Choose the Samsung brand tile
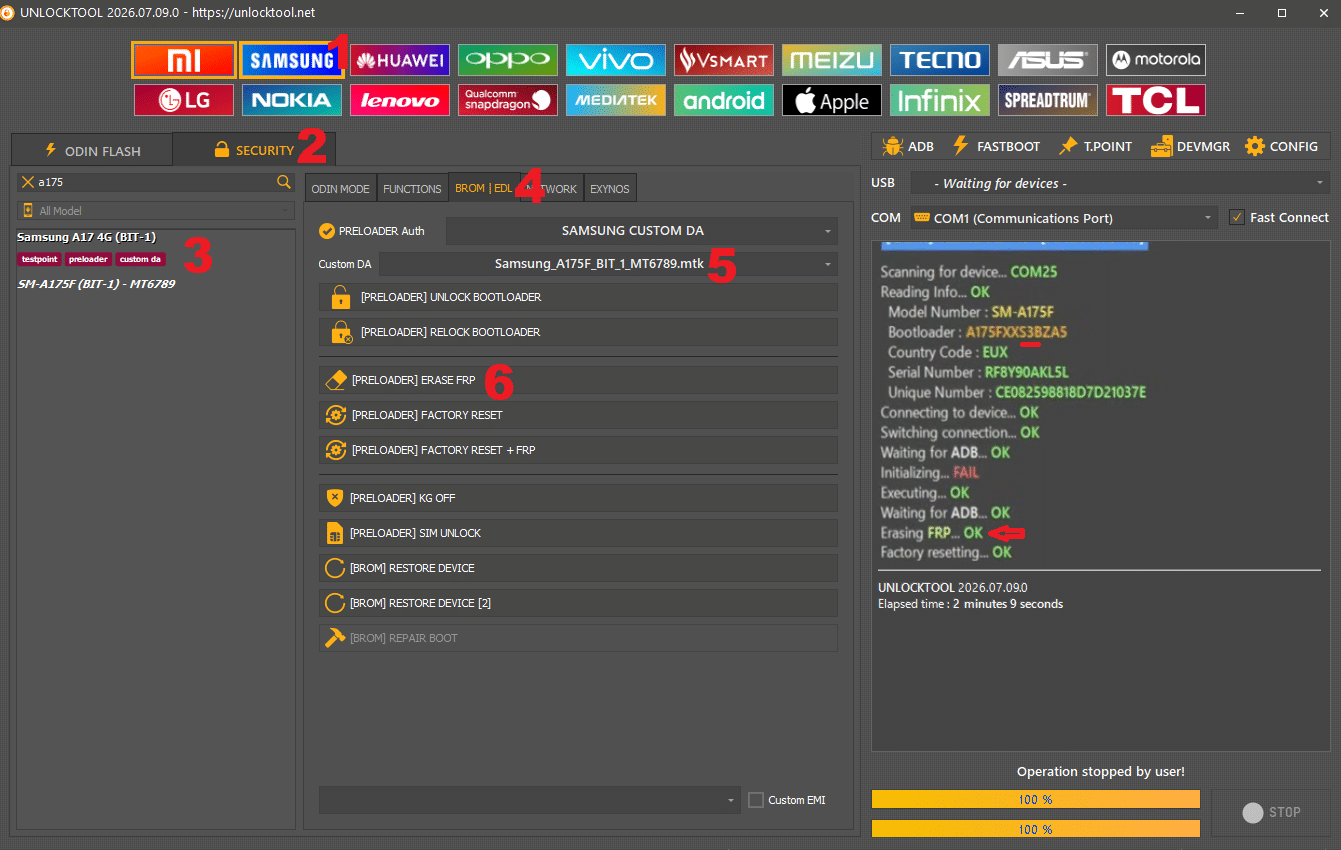 (x=291, y=60)
